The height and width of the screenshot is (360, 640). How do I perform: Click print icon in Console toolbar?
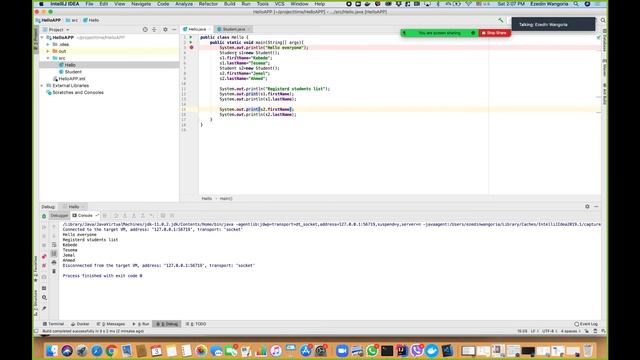point(54,262)
